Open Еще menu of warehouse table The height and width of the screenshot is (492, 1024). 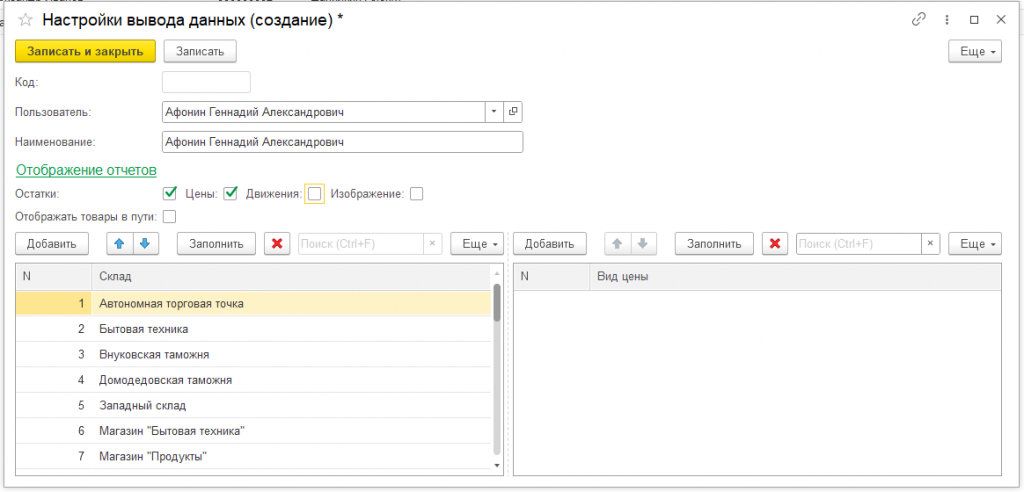coord(477,244)
